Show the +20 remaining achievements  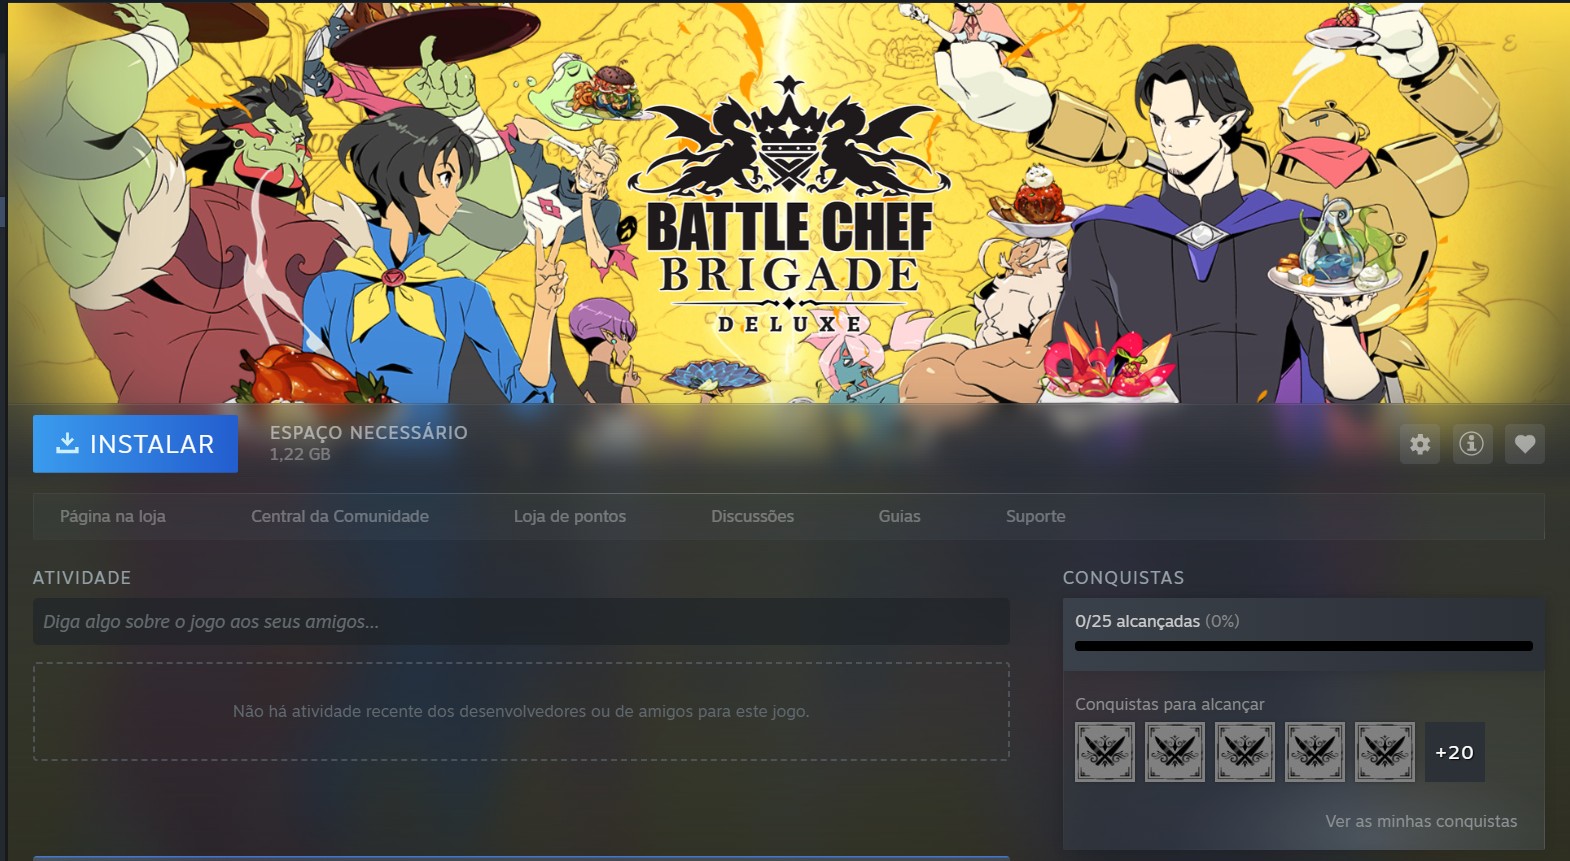click(x=1455, y=752)
